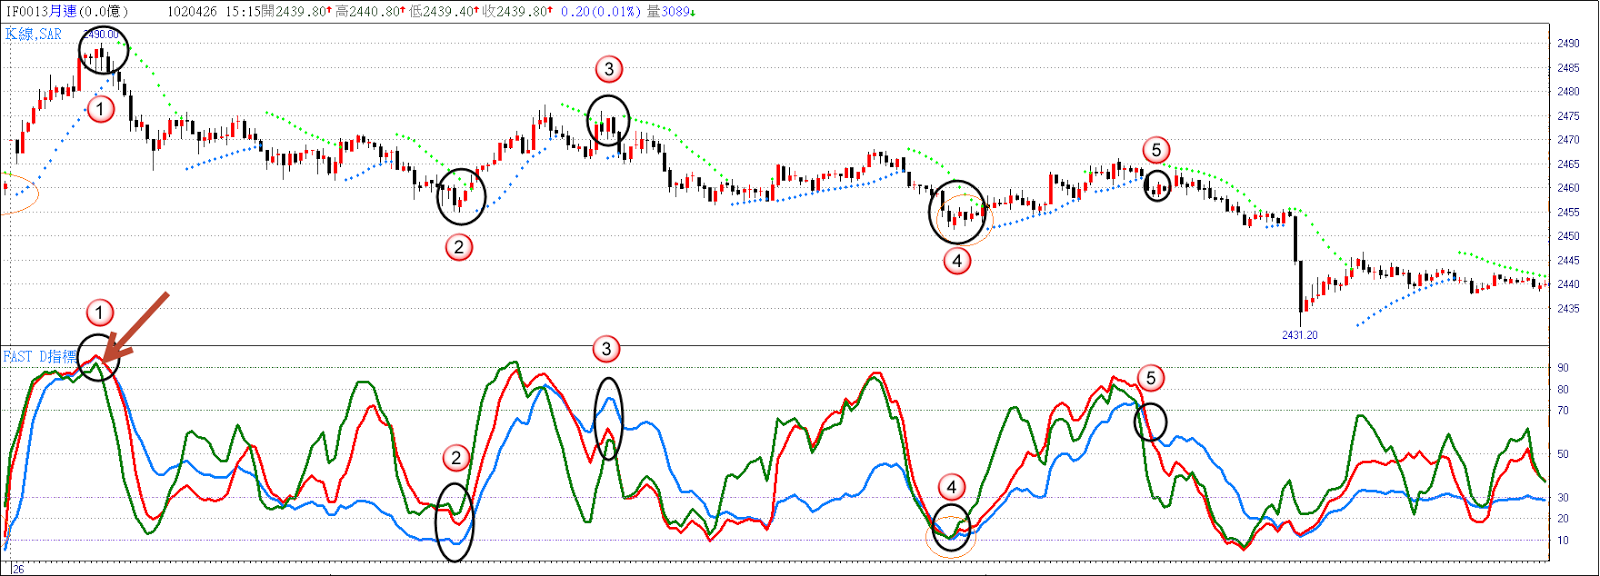Select the K線.SAR panel label
The width and height of the screenshot is (1600, 576).
[x=33, y=34]
